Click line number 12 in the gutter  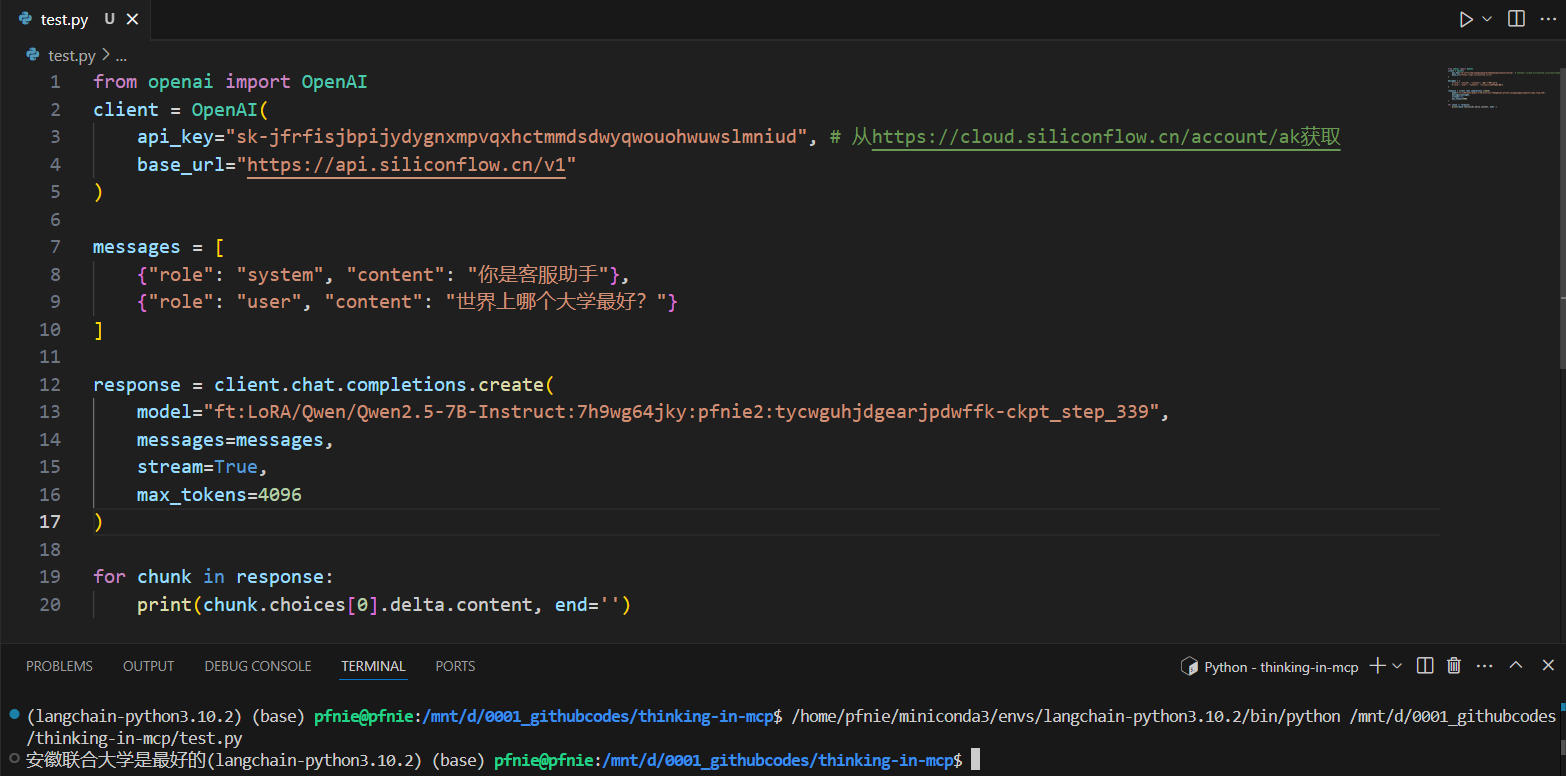point(50,385)
